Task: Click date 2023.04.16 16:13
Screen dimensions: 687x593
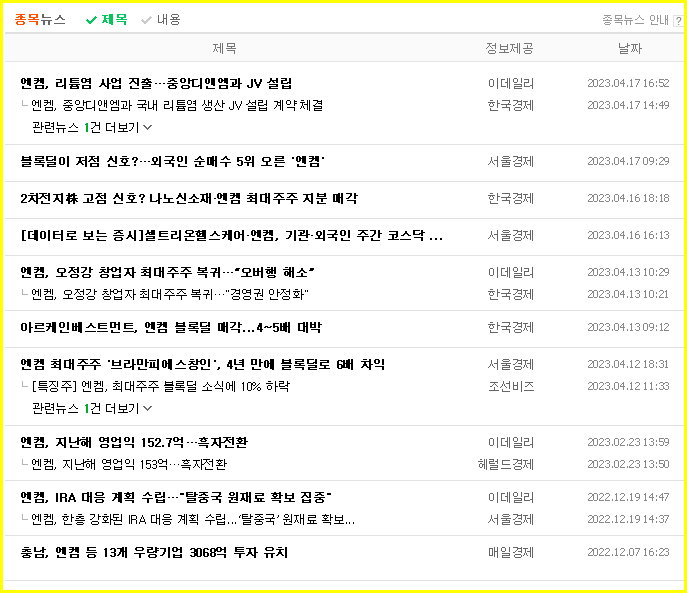Action: click(x=628, y=236)
